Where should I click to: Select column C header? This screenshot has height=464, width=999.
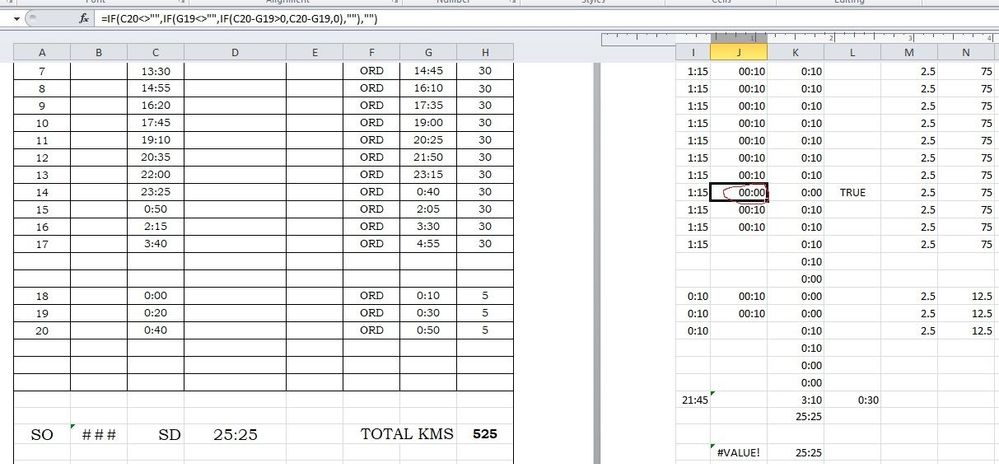click(x=155, y=53)
